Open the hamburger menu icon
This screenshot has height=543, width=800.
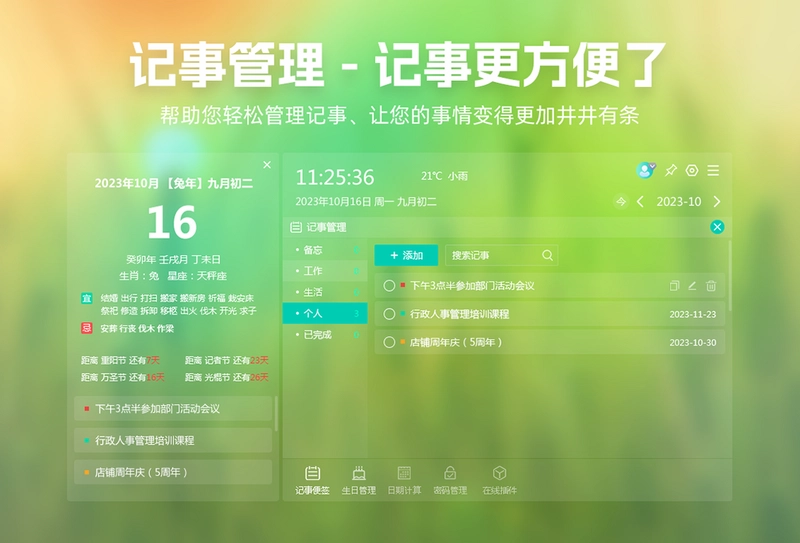pos(713,170)
